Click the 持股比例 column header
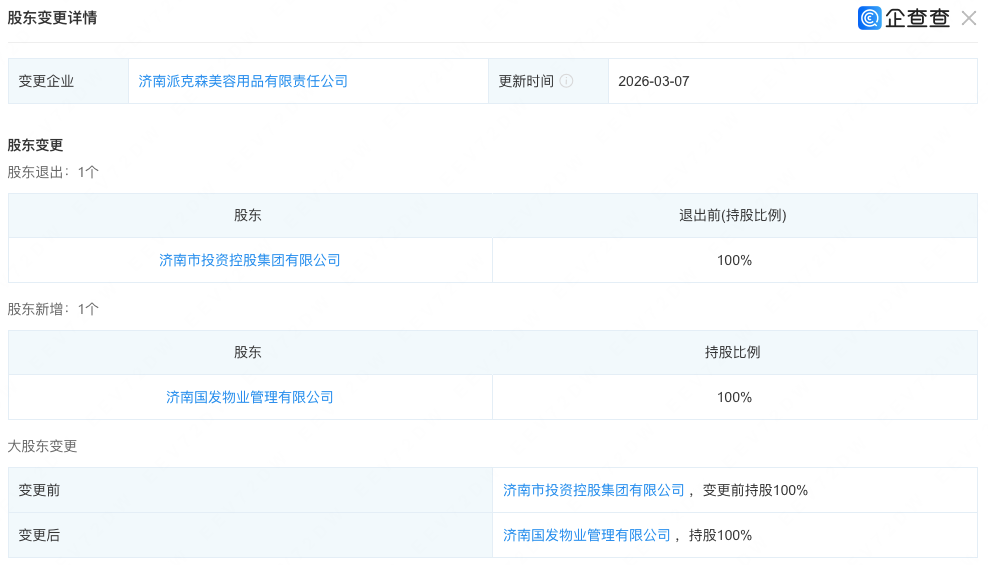988x565 pixels. point(733,352)
